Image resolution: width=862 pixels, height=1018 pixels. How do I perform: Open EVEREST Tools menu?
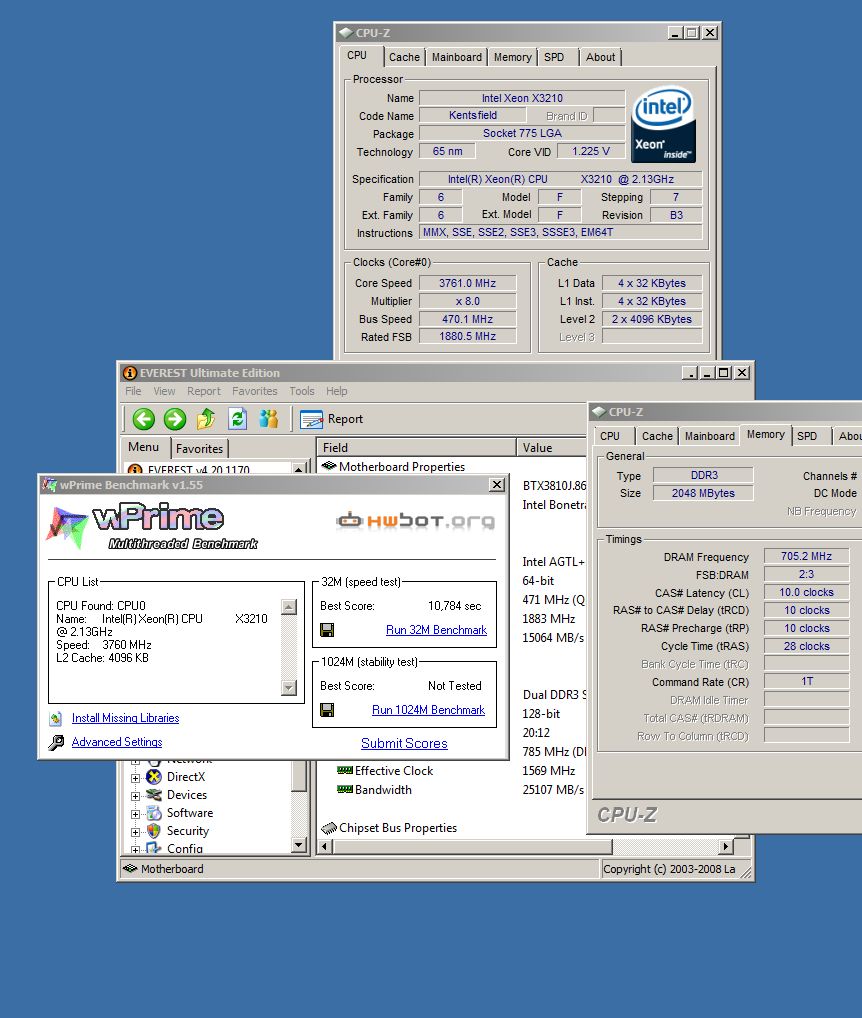[x=302, y=391]
